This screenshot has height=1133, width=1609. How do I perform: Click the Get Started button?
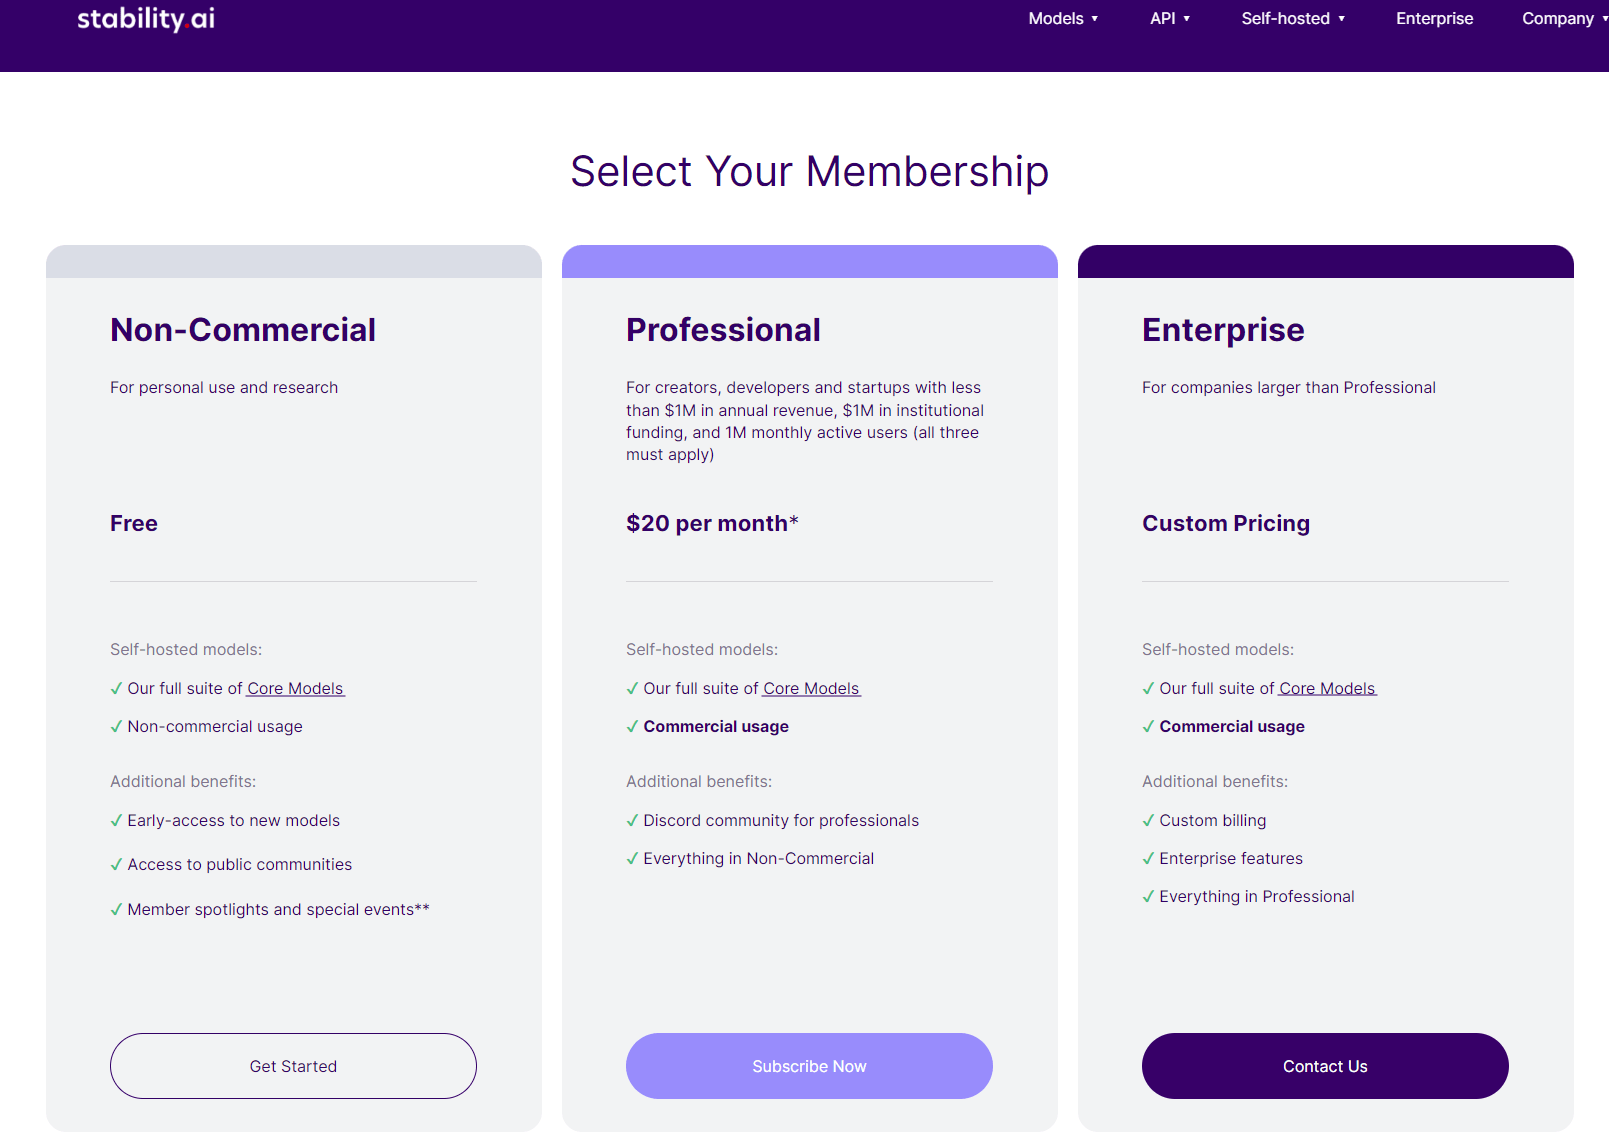click(x=293, y=1066)
